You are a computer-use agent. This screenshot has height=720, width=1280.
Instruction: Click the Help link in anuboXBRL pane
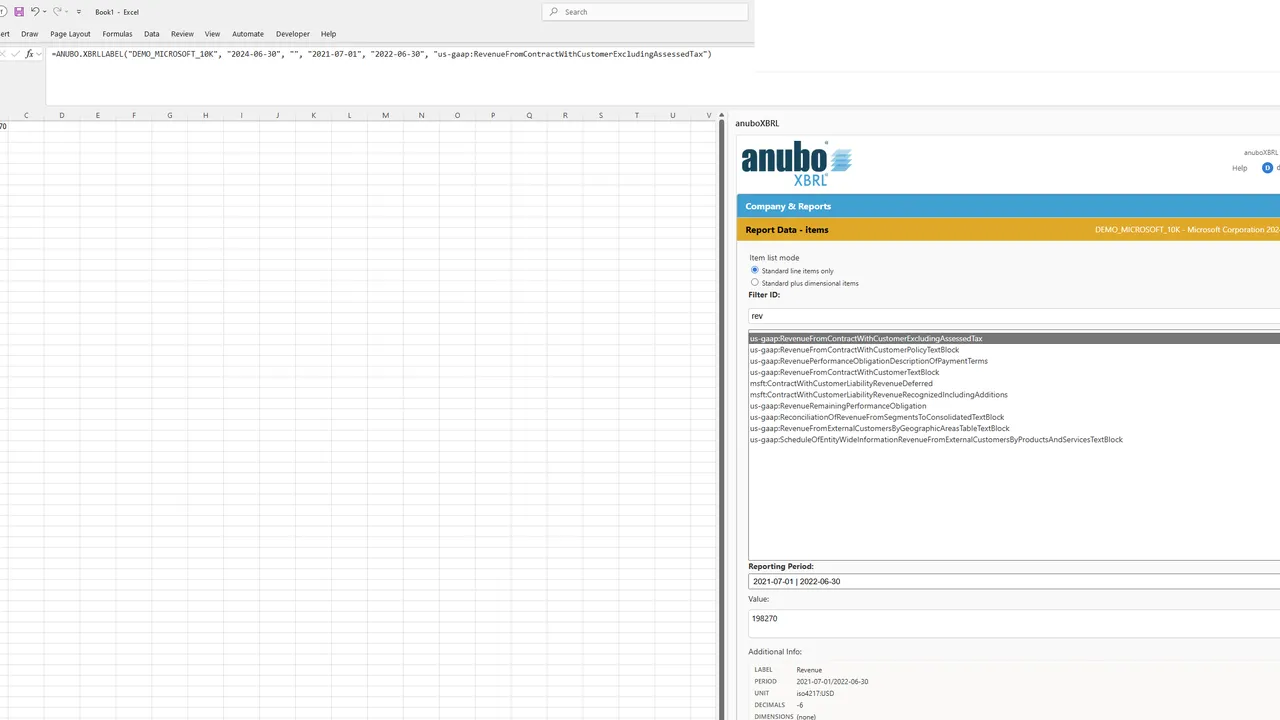point(1239,168)
